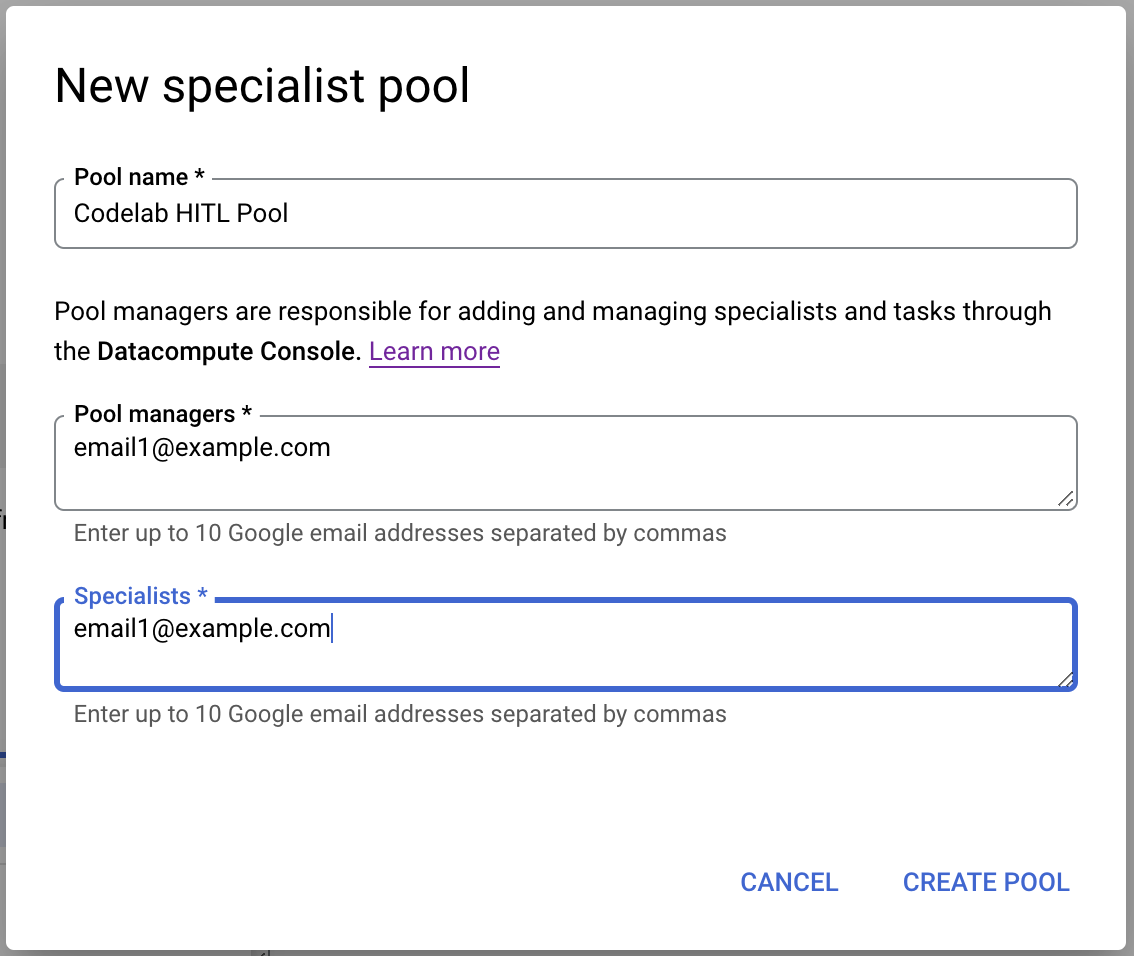Click the Pool managers helper text
Image resolution: width=1134 pixels, height=956 pixels.
pyautogui.click(x=398, y=532)
